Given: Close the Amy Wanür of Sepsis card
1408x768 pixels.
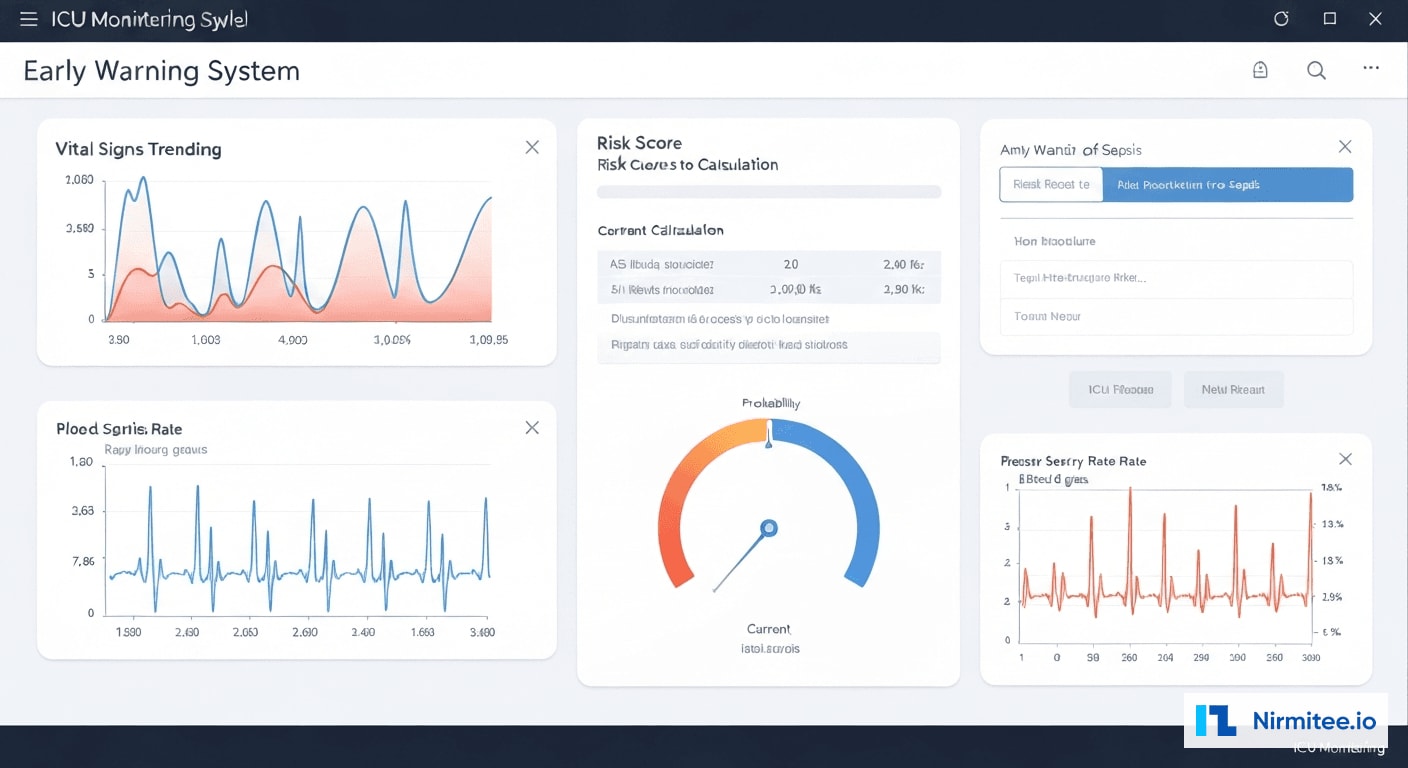Looking at the screenshot, I should 1345,147.
